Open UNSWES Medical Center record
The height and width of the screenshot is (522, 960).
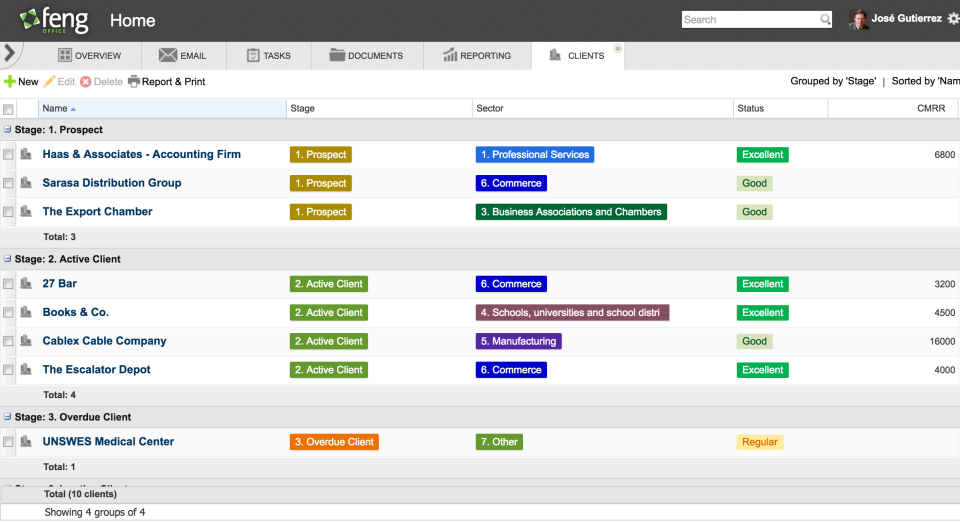coord(108,441)
